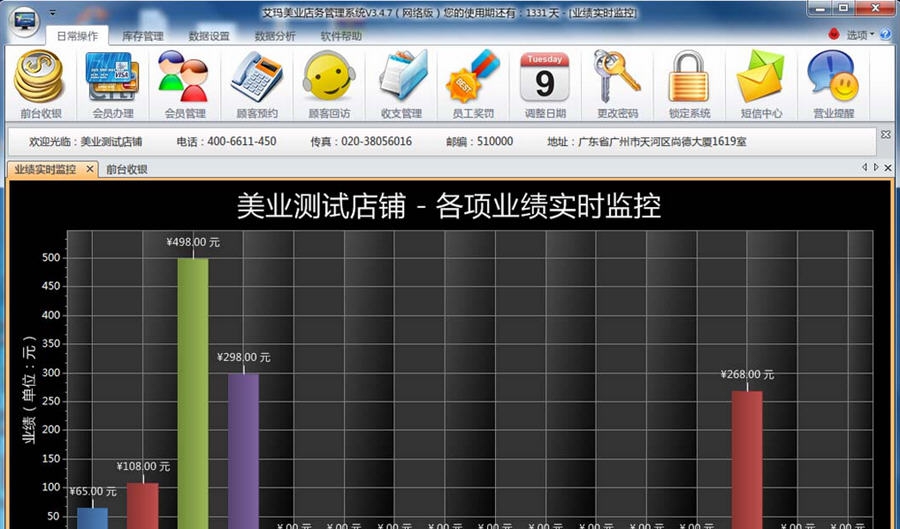Click the red icon beside 选项

coord(834,34)
